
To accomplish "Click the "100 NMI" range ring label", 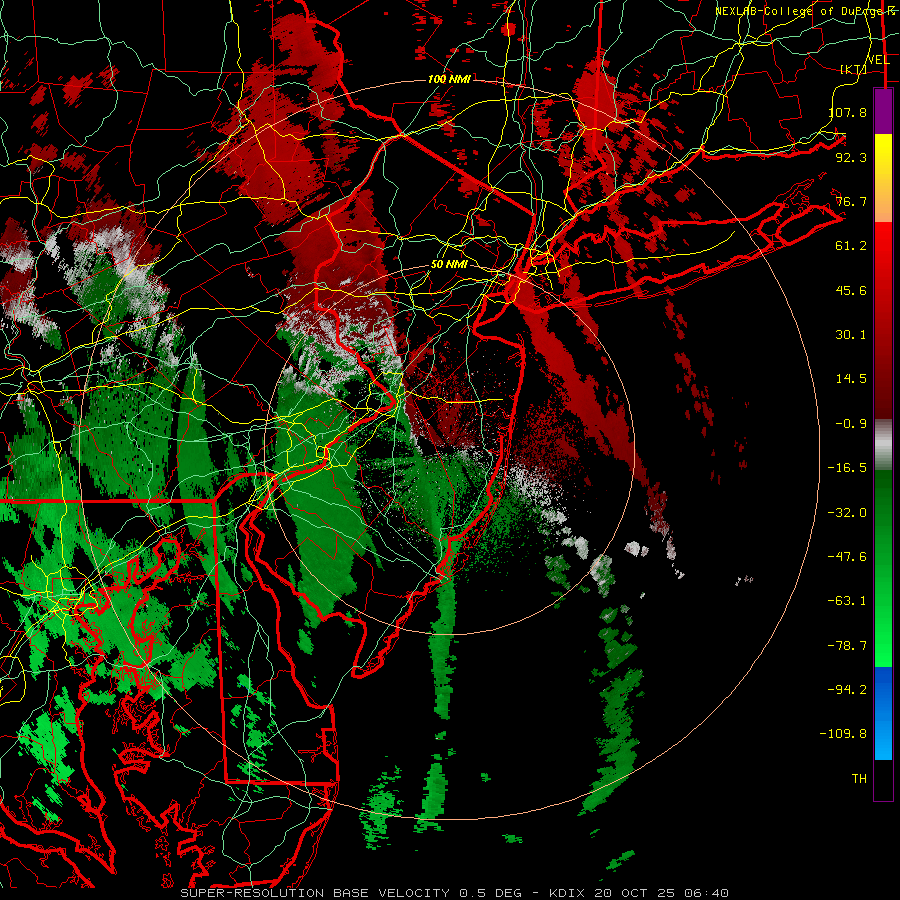I will (x=449, y=79).
